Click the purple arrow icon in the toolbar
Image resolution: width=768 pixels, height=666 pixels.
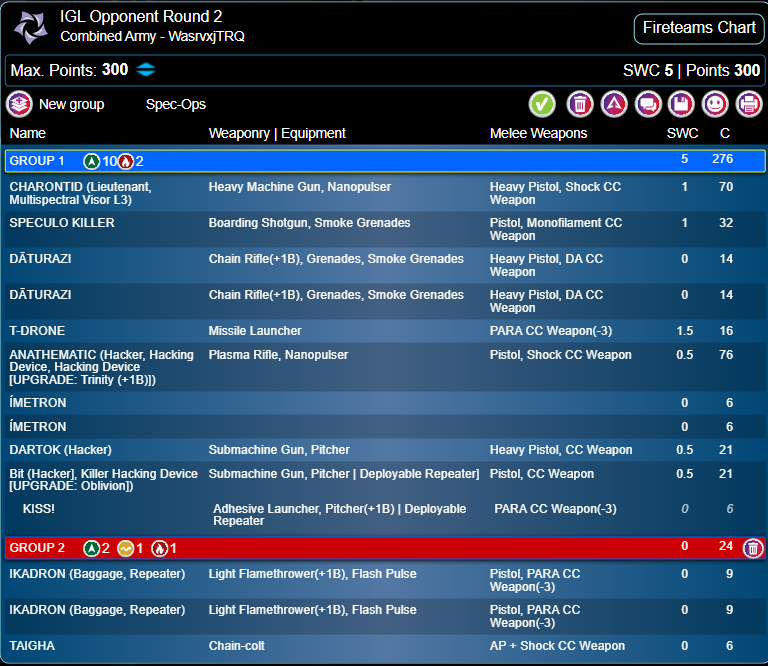[613, 104]
